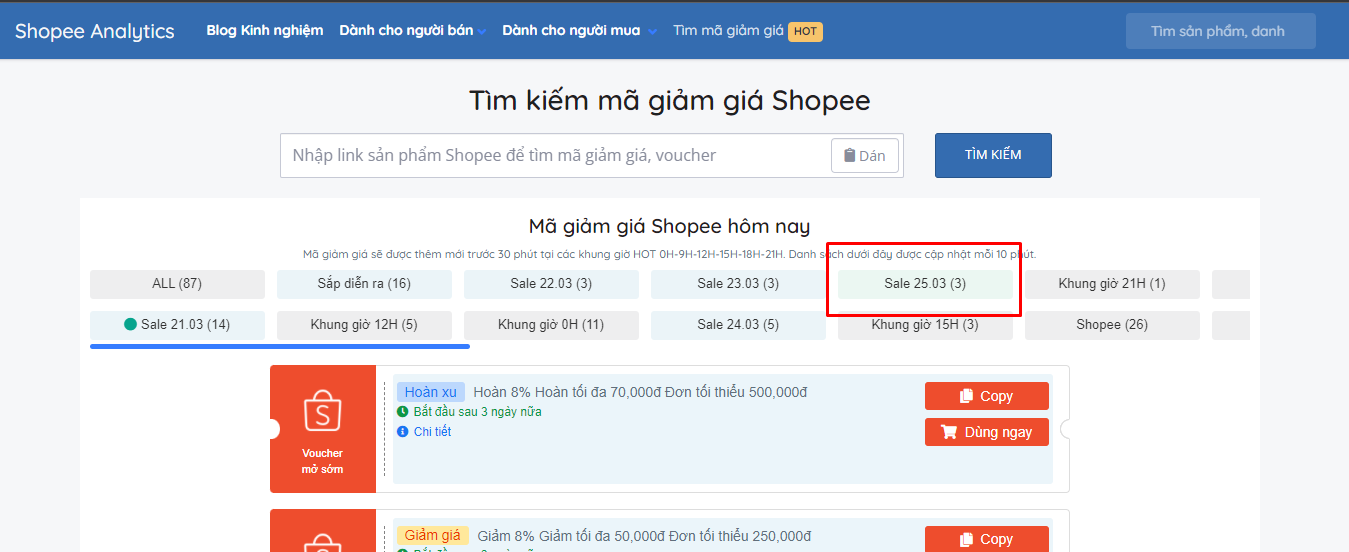Expand Dành cho người mua dropdown
The width and height of the screenshot is (1349, 552).
coord(579,31)
